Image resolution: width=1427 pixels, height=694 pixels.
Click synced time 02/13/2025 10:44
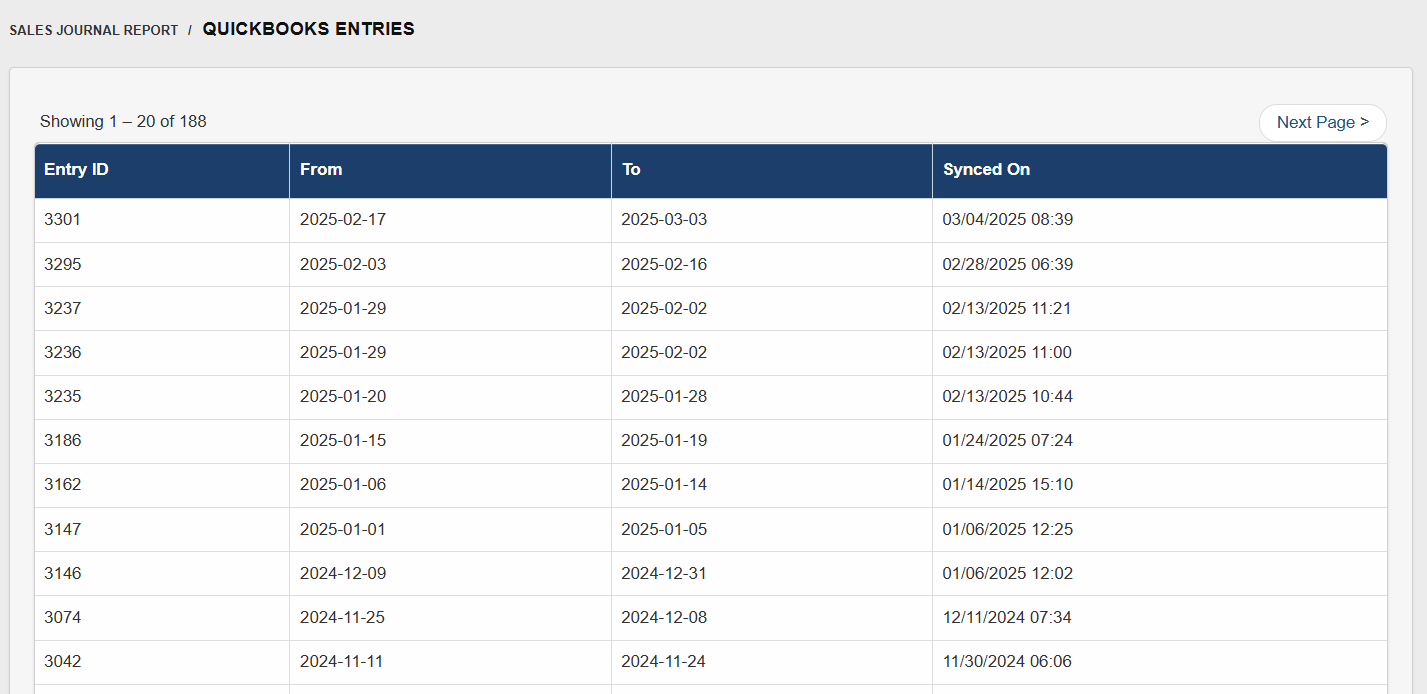click(1008, 396)
